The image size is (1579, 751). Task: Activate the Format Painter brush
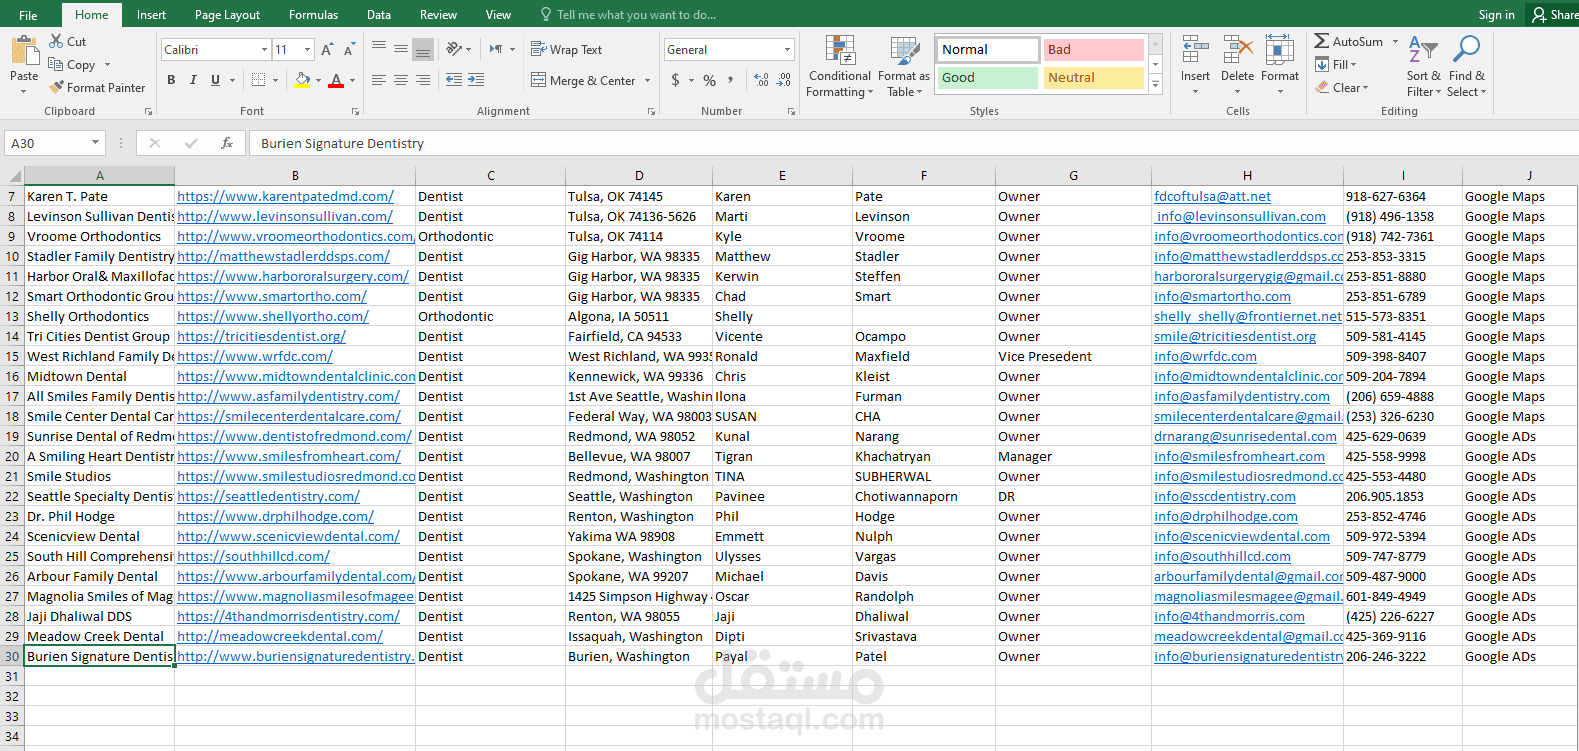click(57, 87)
